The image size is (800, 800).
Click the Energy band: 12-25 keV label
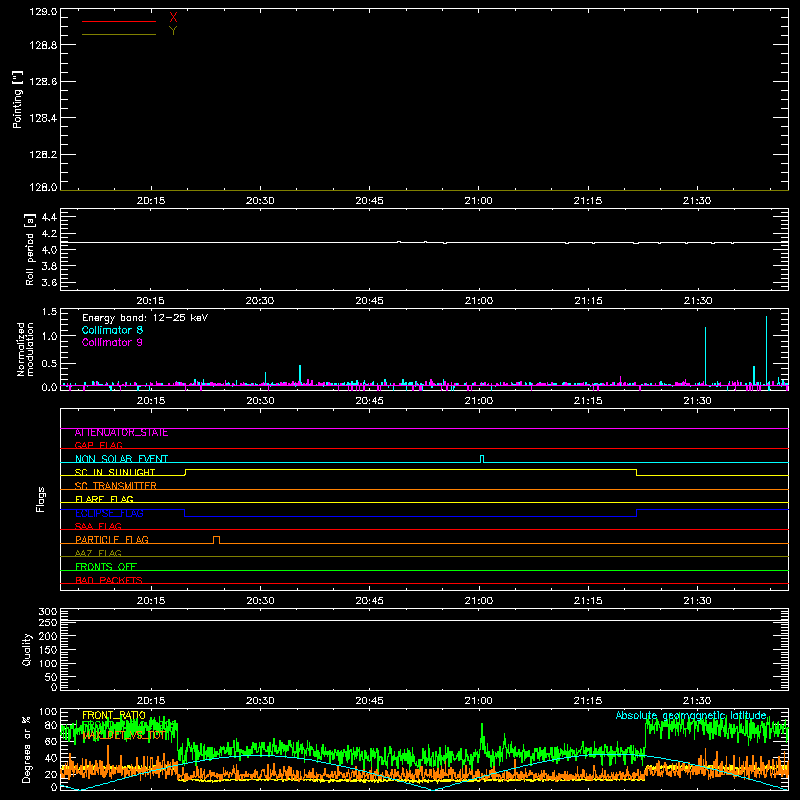[145, 318]
